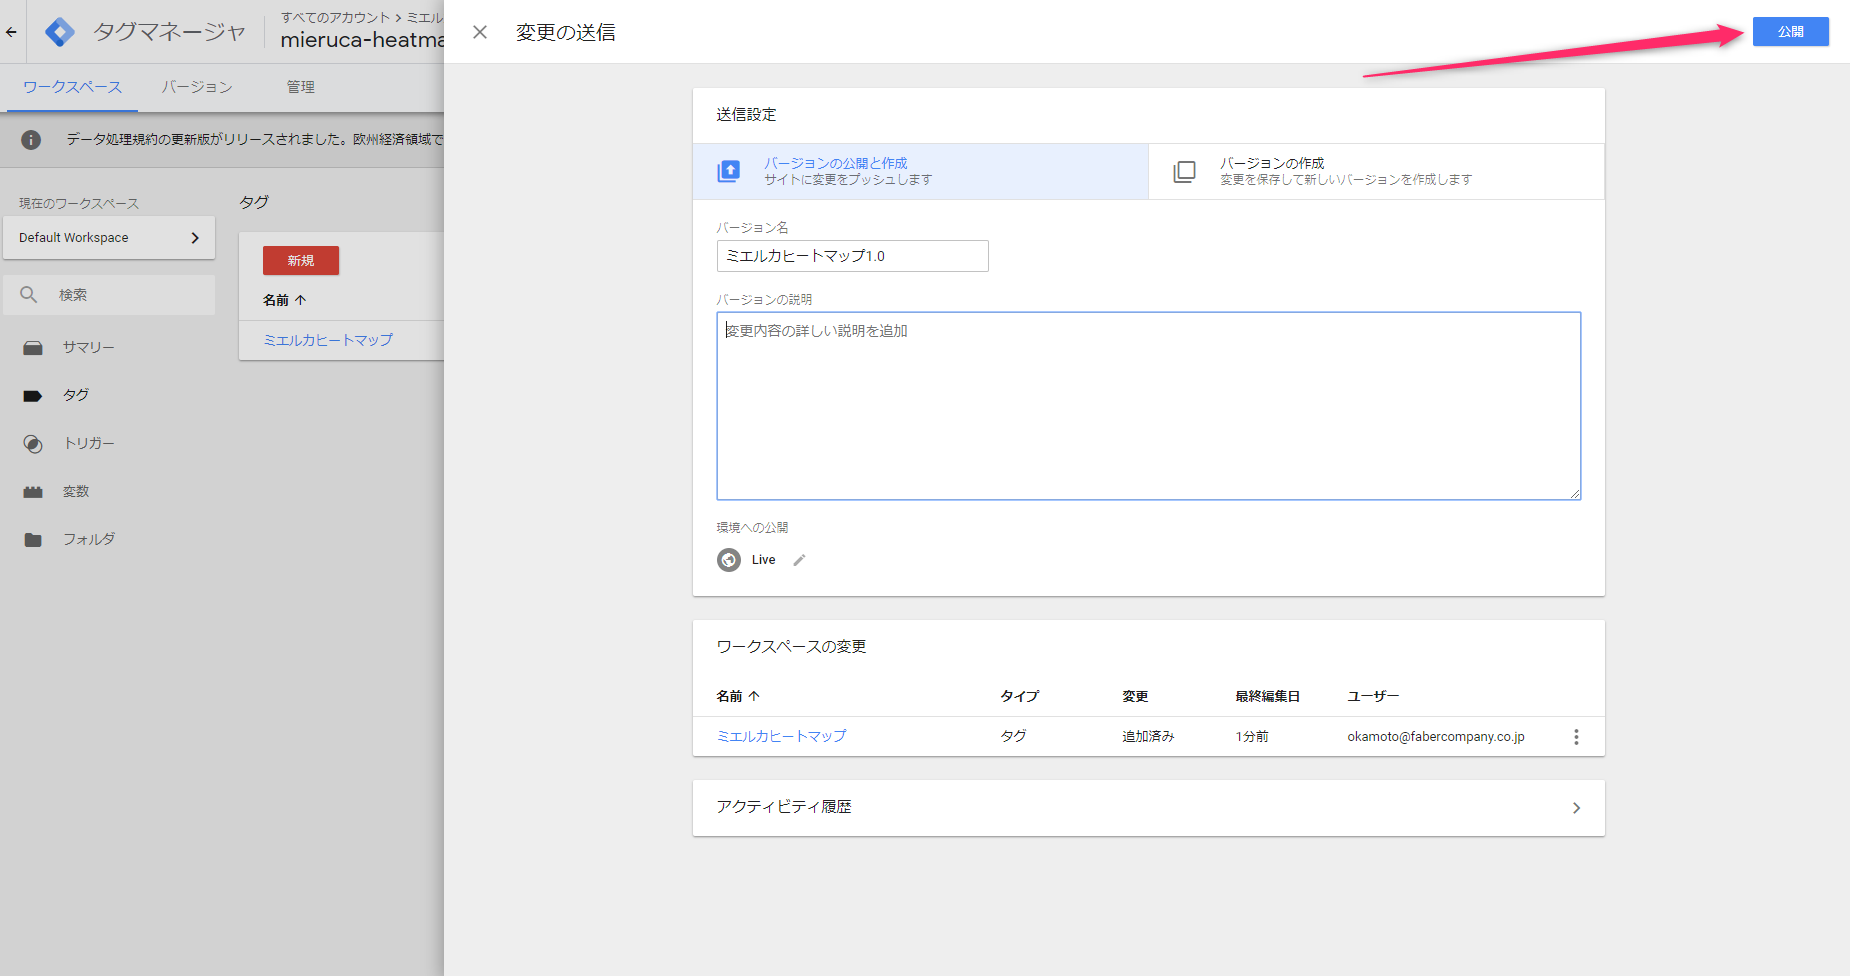
Task: Click the 変数 brick icon
Action: tap(33, 492)
